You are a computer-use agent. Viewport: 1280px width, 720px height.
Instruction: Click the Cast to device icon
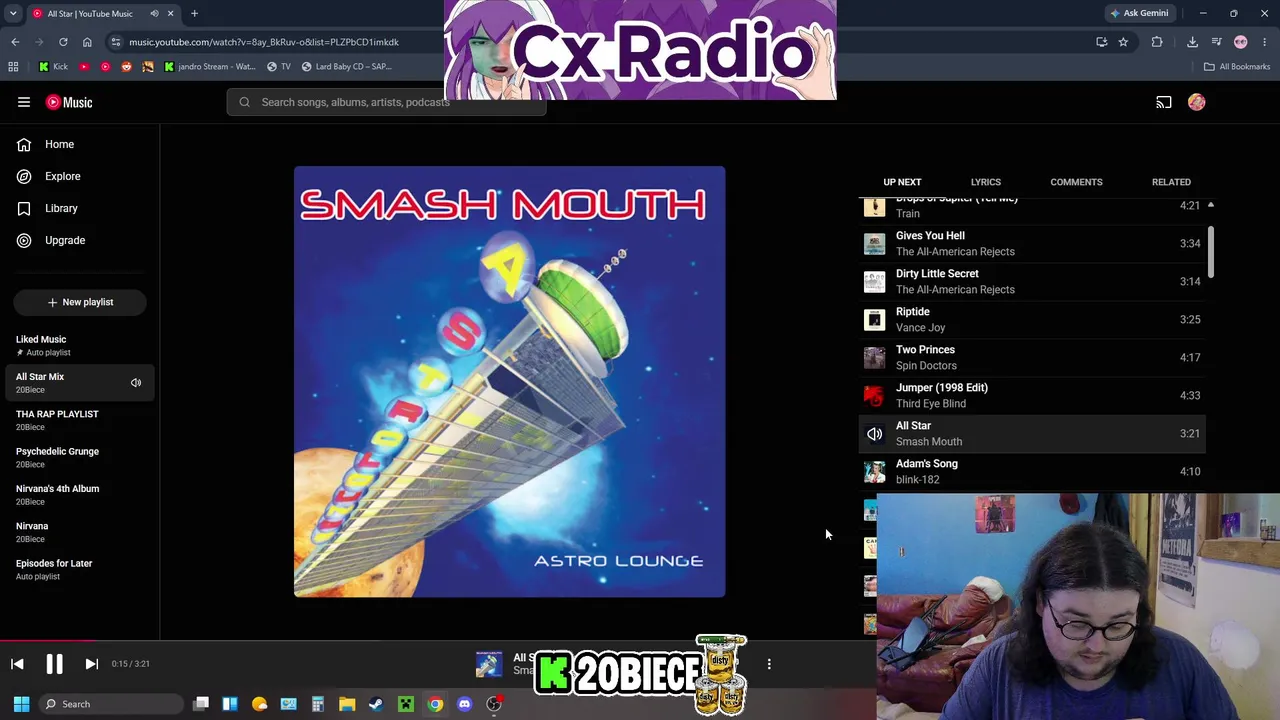(x=1164, y=102)
